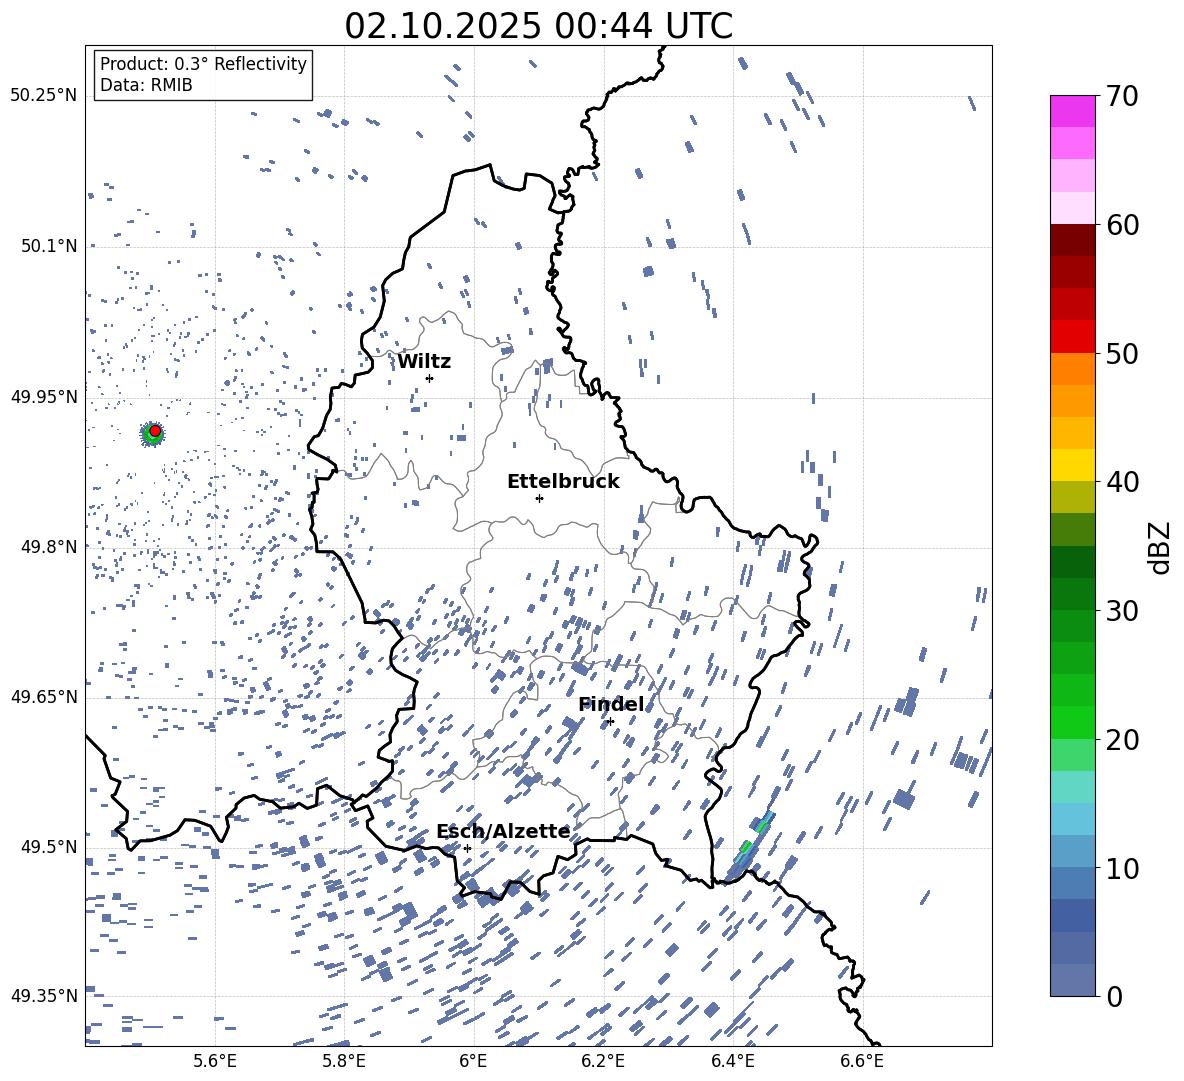Image resolution: width=1184 pixels, height=1081 pixels.
Task: Click colorbar tick value 50
Action: [1122, 353]
